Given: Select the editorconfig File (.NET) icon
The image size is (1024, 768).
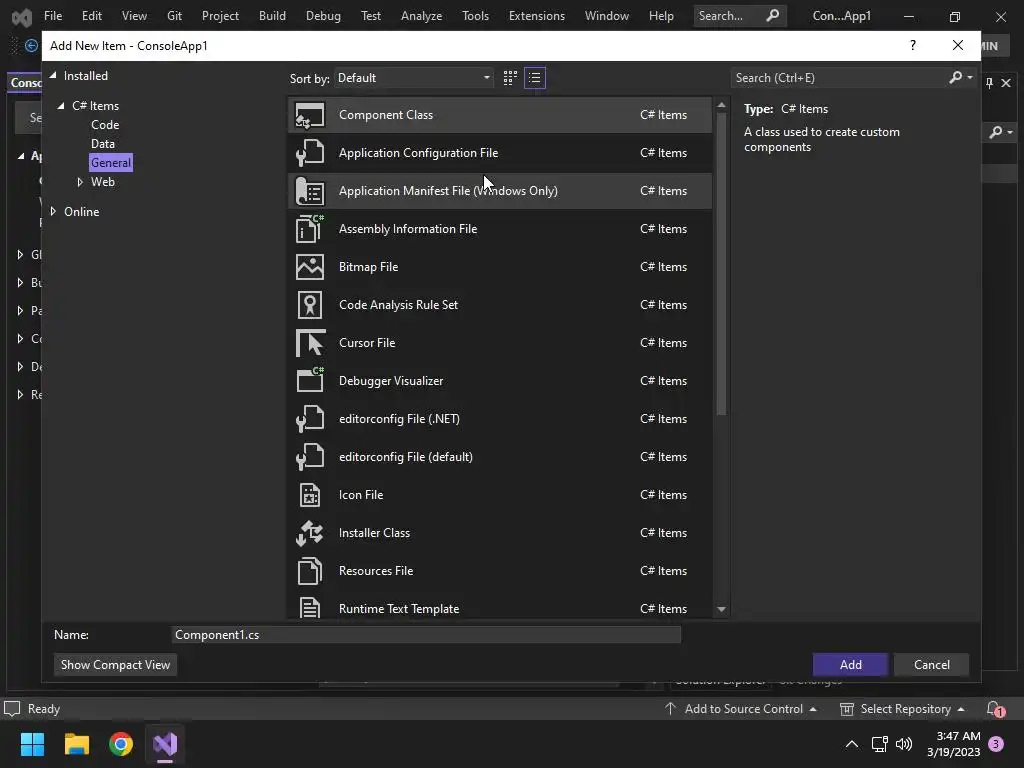Looking at the screenshot, I should coord(310,419).
